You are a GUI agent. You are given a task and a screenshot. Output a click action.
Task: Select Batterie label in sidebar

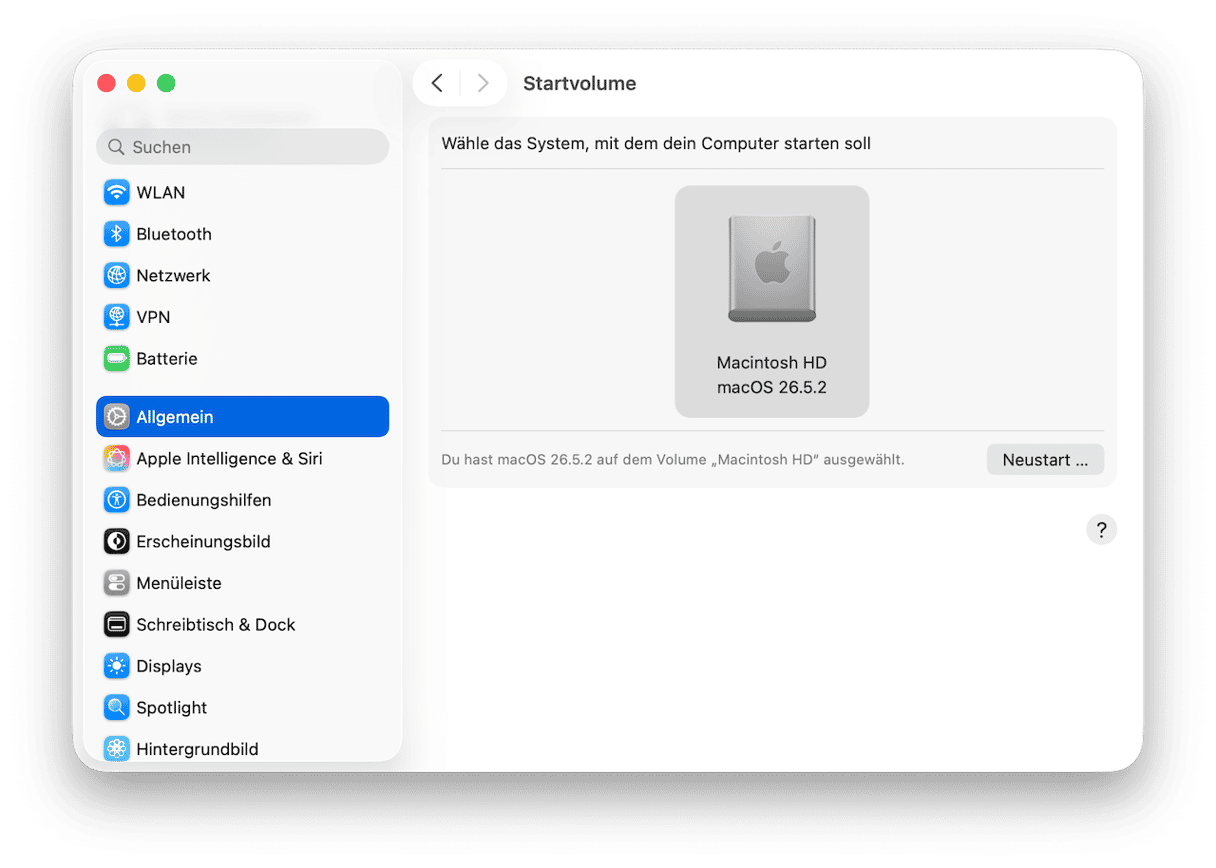tap(167, 358)
